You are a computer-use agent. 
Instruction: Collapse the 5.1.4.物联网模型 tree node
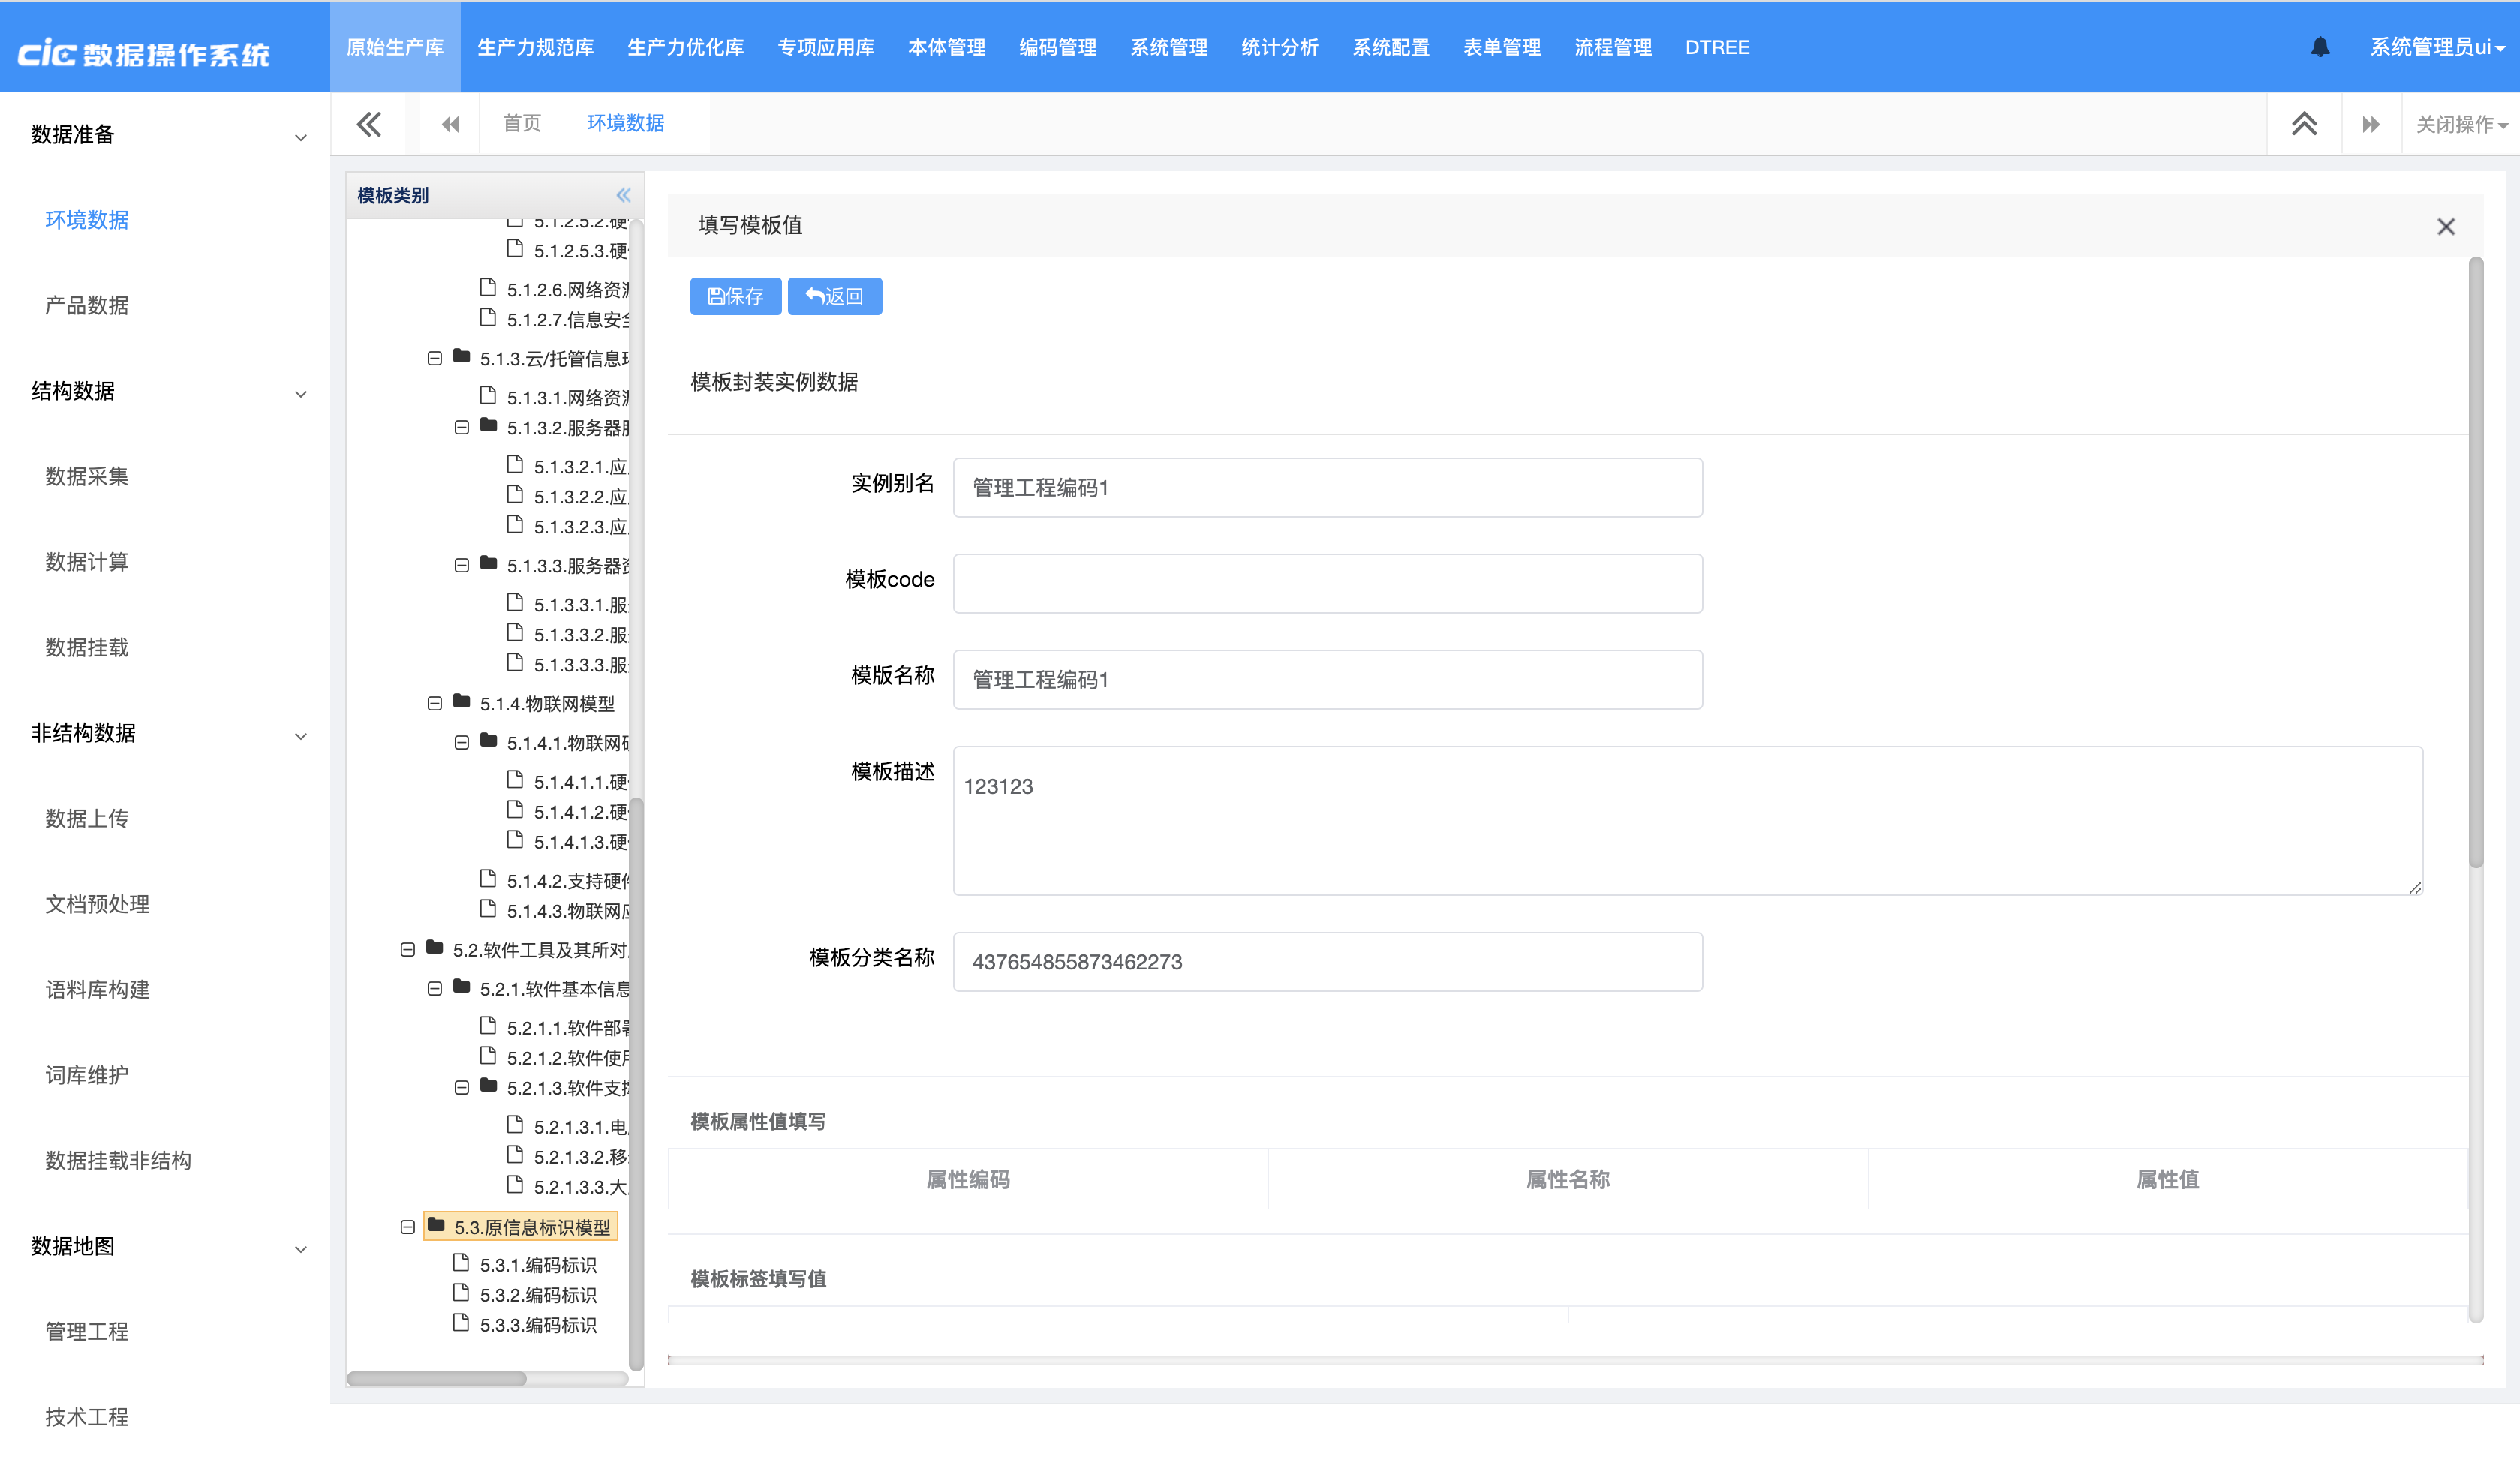[434, 704]
